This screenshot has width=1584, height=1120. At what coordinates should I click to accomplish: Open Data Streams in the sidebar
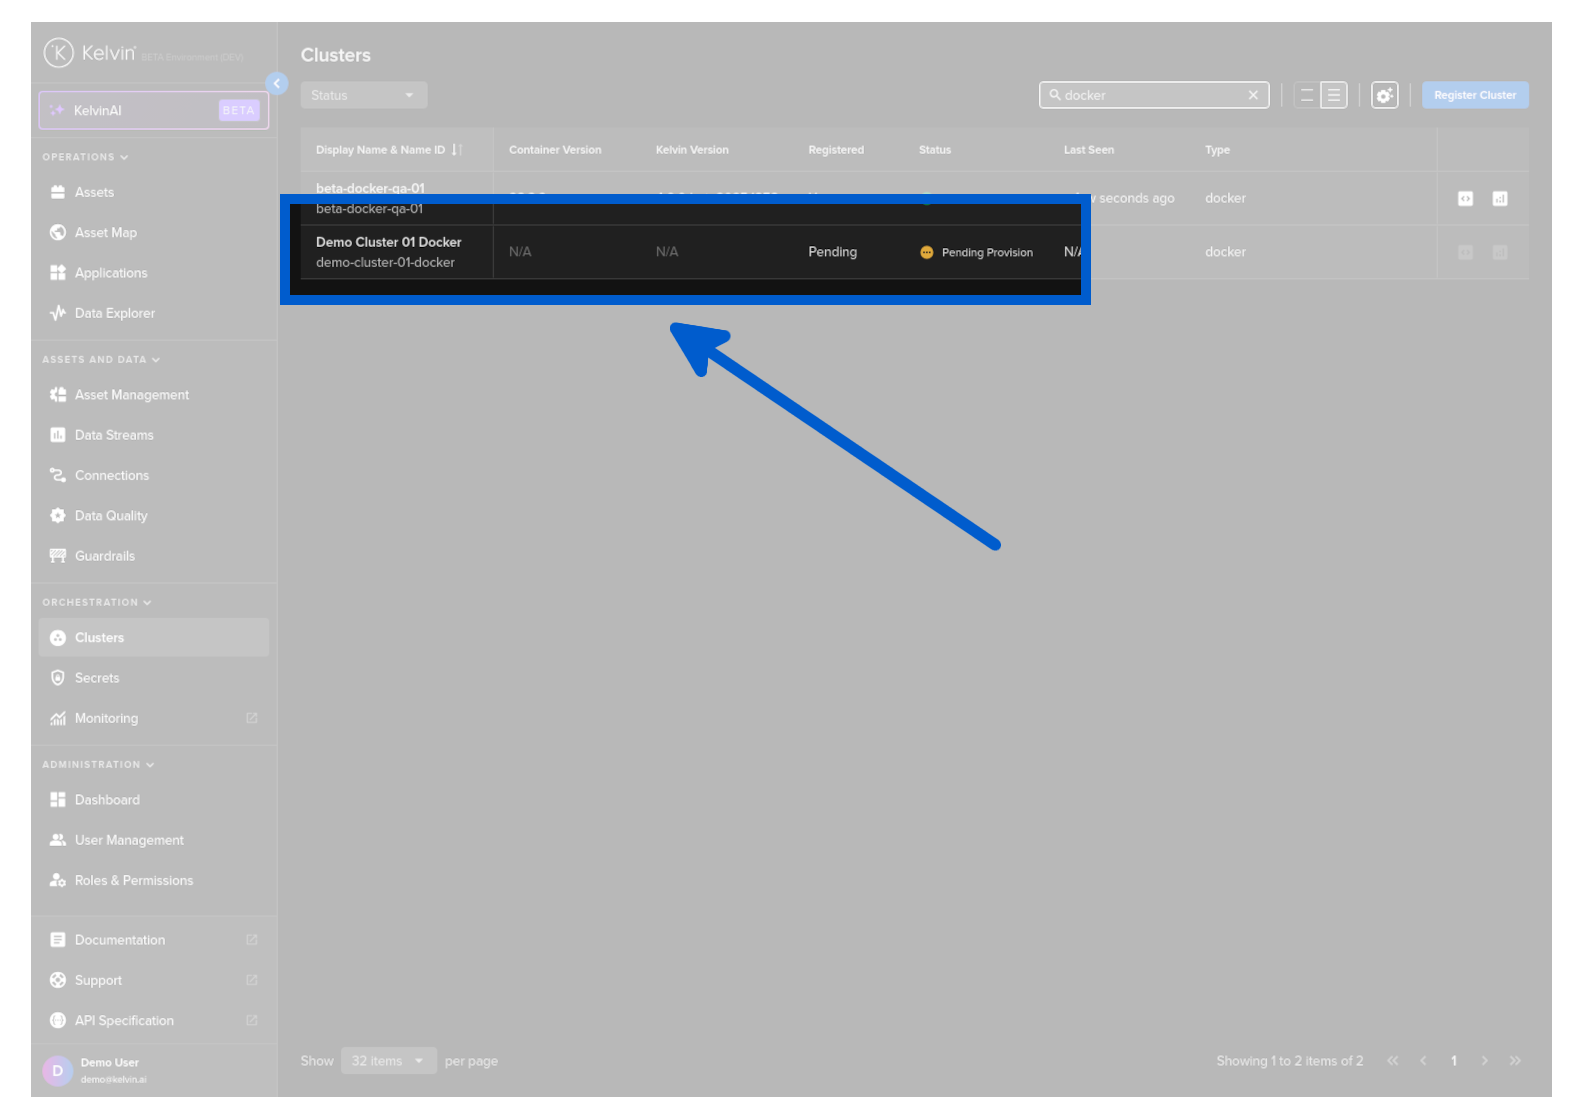[114, 435]
